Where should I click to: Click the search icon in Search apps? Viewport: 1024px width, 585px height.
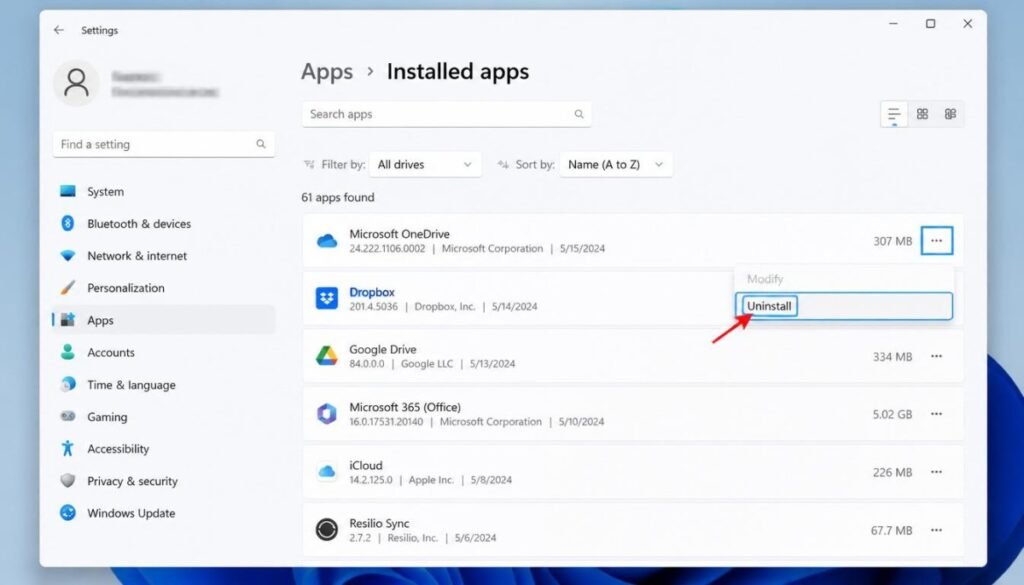[579, 114]
